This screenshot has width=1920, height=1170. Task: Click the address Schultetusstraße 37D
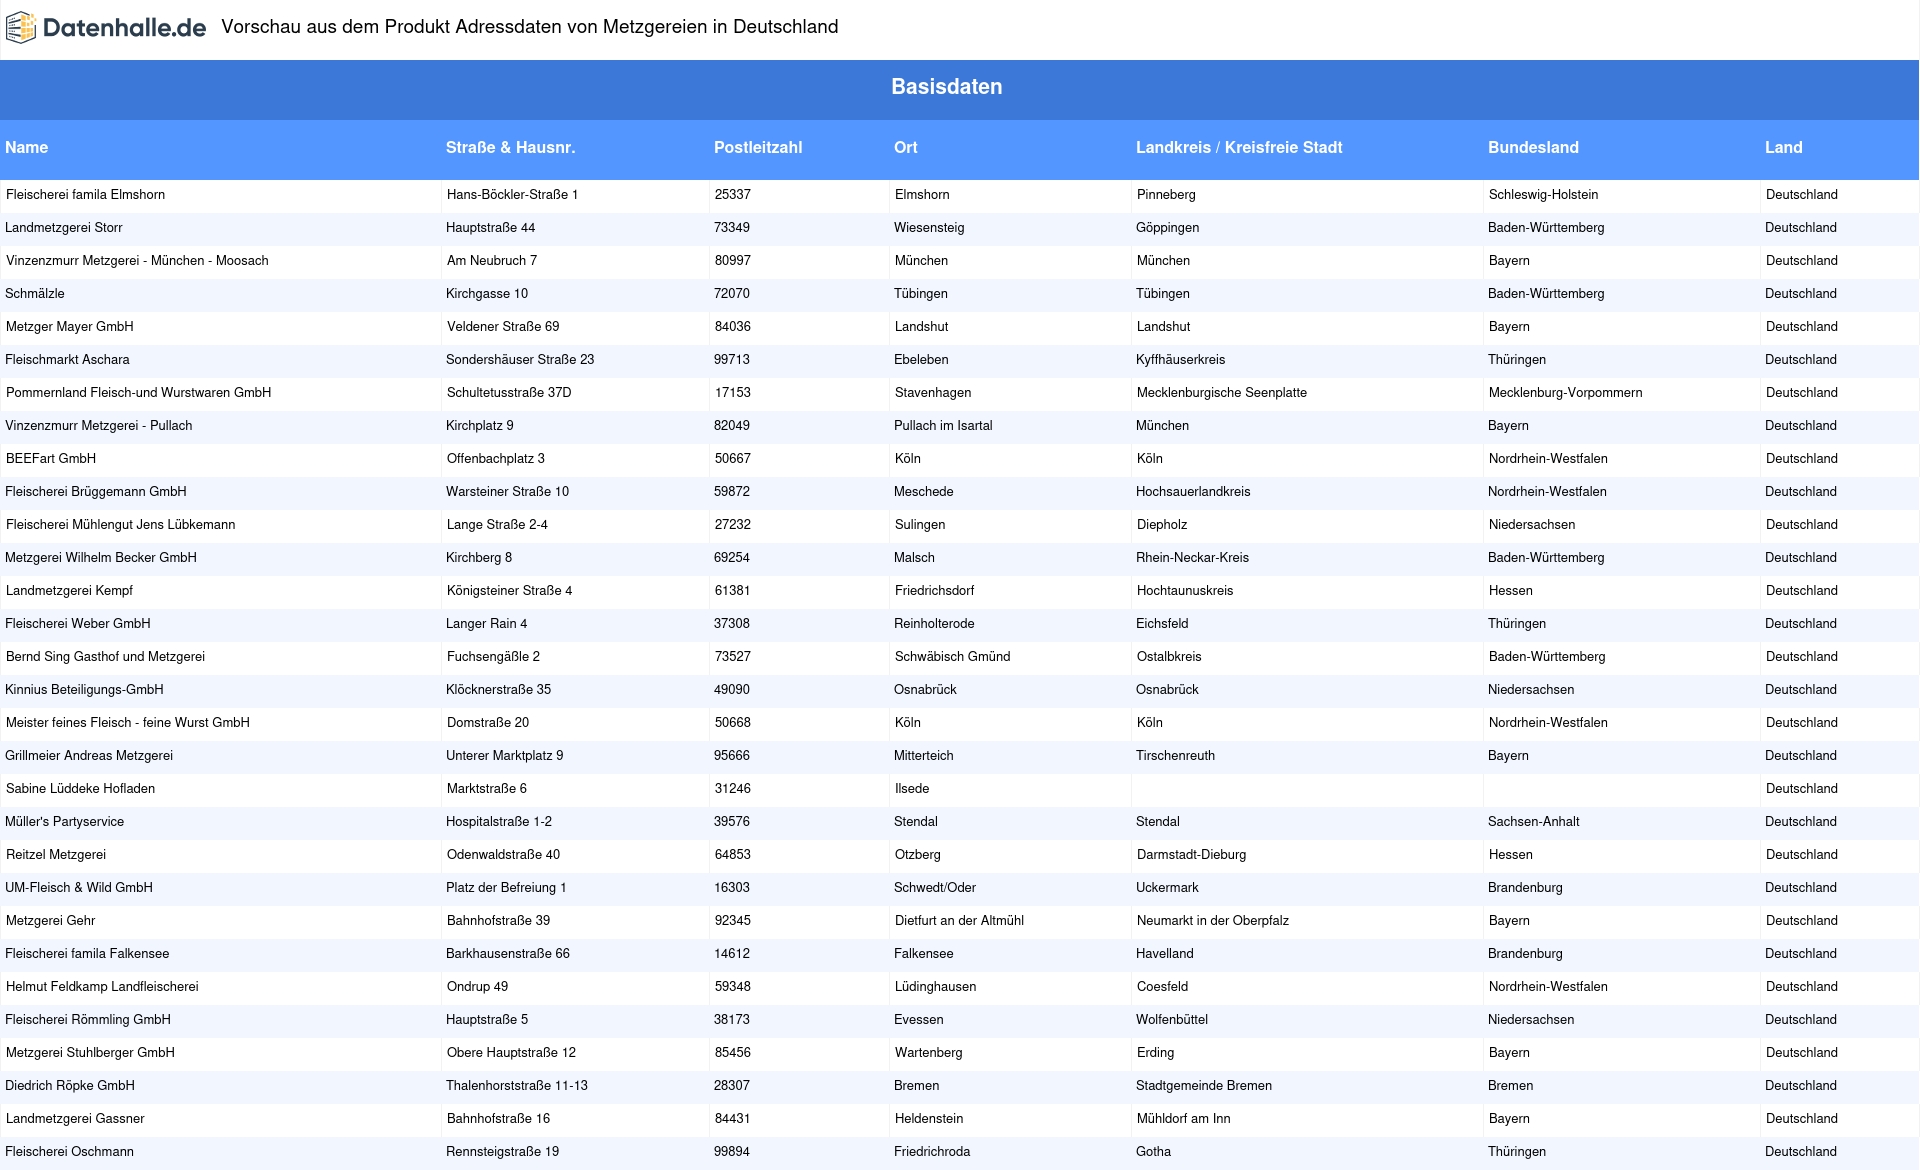point(509,393)
